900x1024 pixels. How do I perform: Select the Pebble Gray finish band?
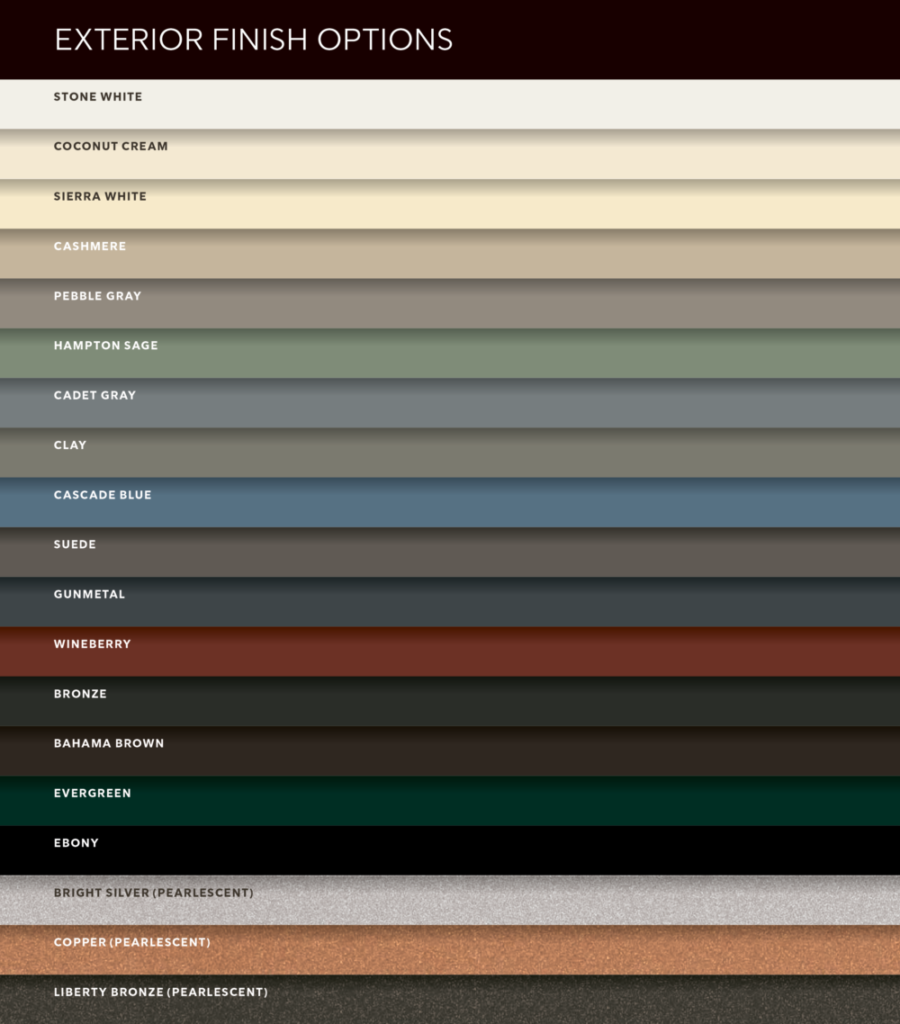pyautogui.click(x=450, y=304)
